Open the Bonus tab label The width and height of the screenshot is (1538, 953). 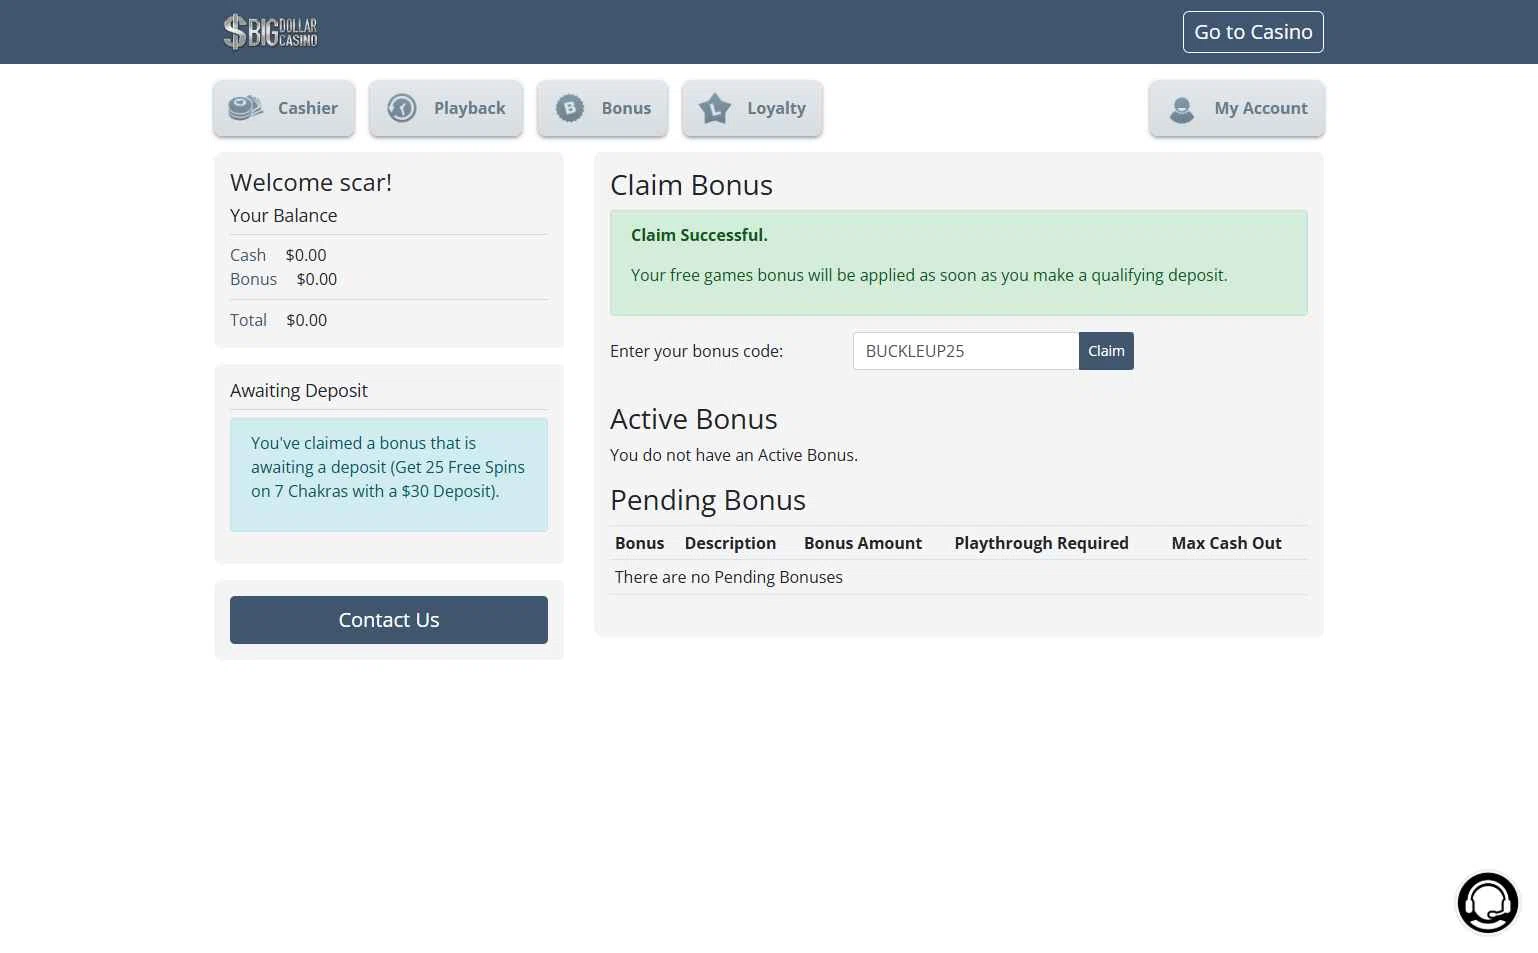[626, 108]
